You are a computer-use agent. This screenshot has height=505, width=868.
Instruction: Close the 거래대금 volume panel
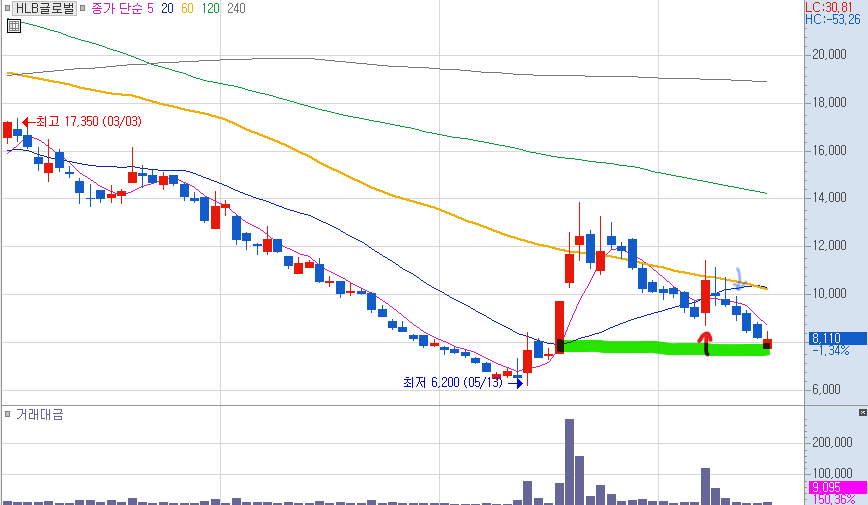click(862, 413)
